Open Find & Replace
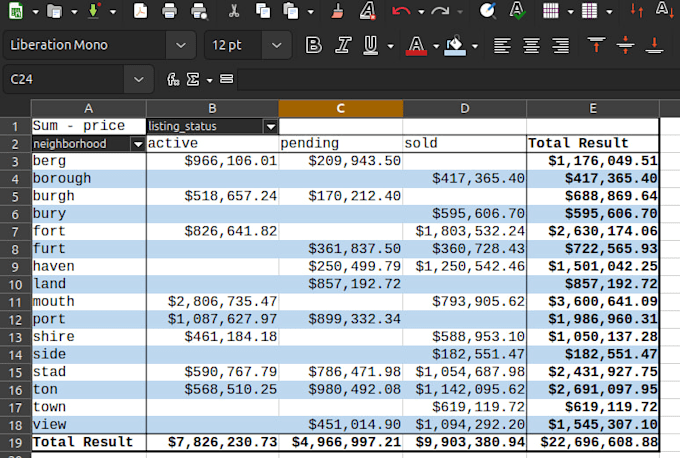 [487, 11]
